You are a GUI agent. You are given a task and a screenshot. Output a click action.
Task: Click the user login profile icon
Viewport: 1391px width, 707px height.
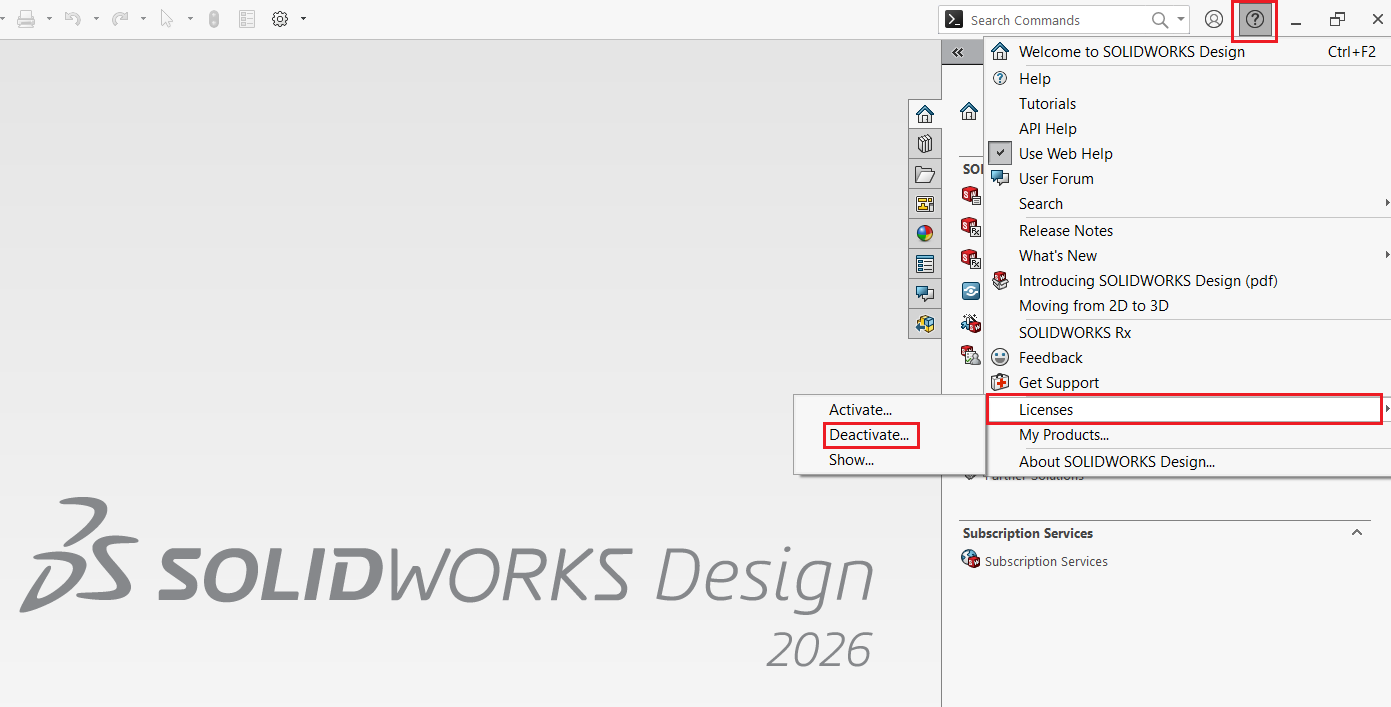1214,19
